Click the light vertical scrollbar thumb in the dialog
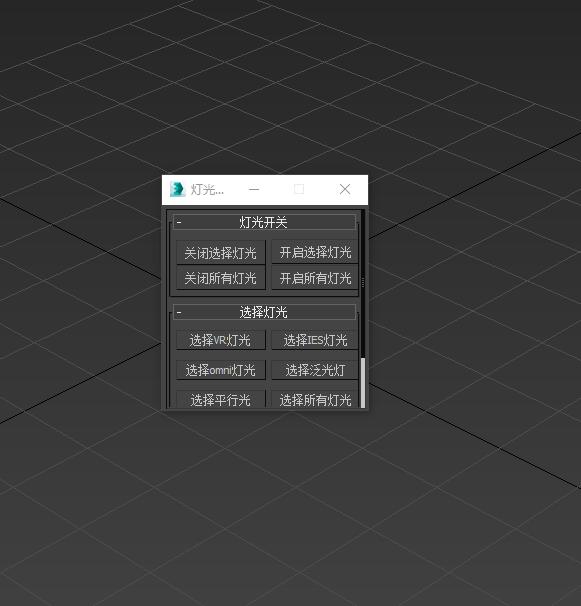This screenshot has width=581, height=606. click(x=363, y=383)
